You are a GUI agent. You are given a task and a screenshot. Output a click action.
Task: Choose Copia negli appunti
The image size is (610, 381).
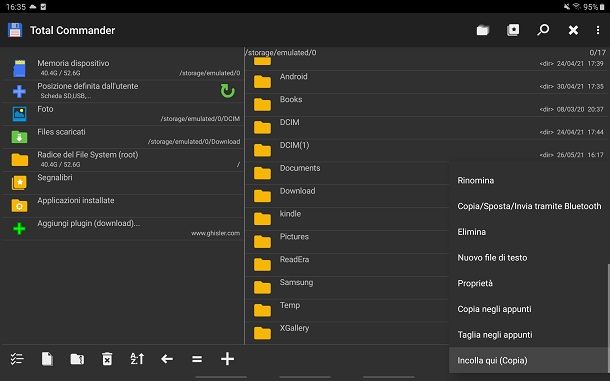pos(529,309)
